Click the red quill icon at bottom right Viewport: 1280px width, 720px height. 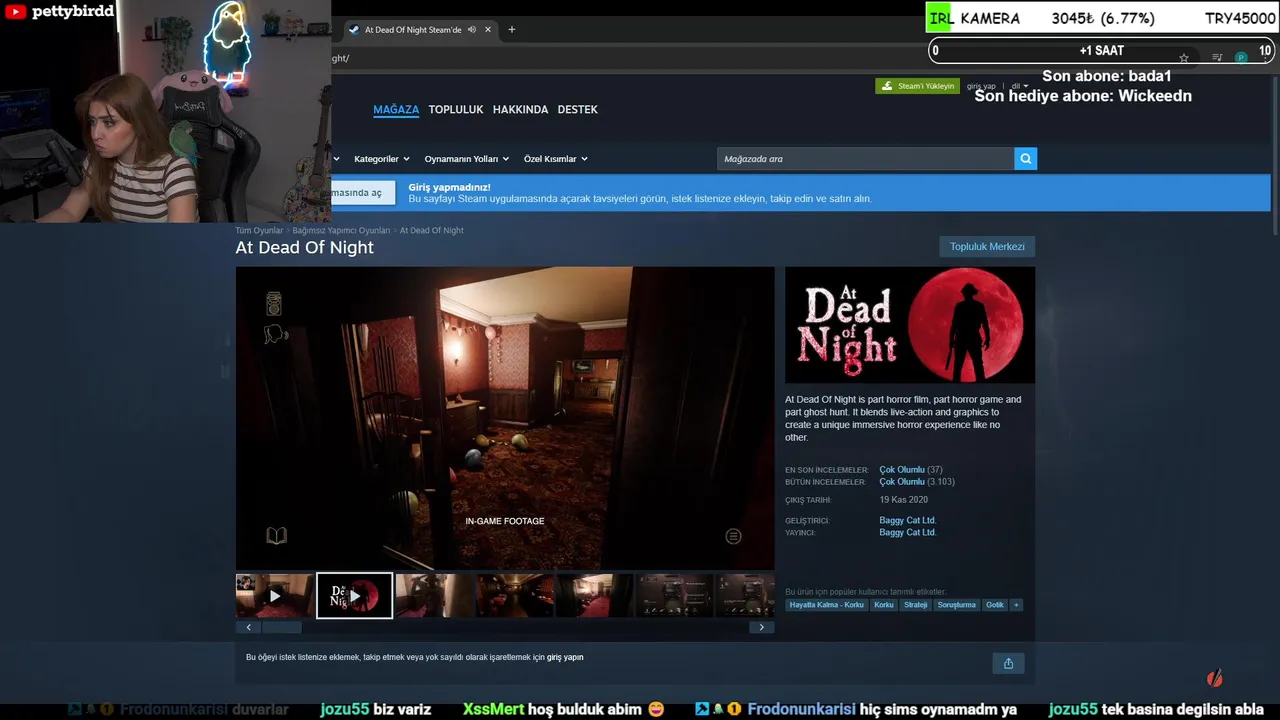(1215, 679)
